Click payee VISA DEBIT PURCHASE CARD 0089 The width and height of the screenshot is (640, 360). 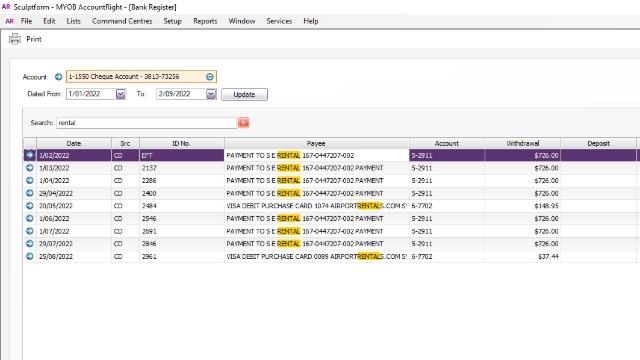[x=316, y=256]
